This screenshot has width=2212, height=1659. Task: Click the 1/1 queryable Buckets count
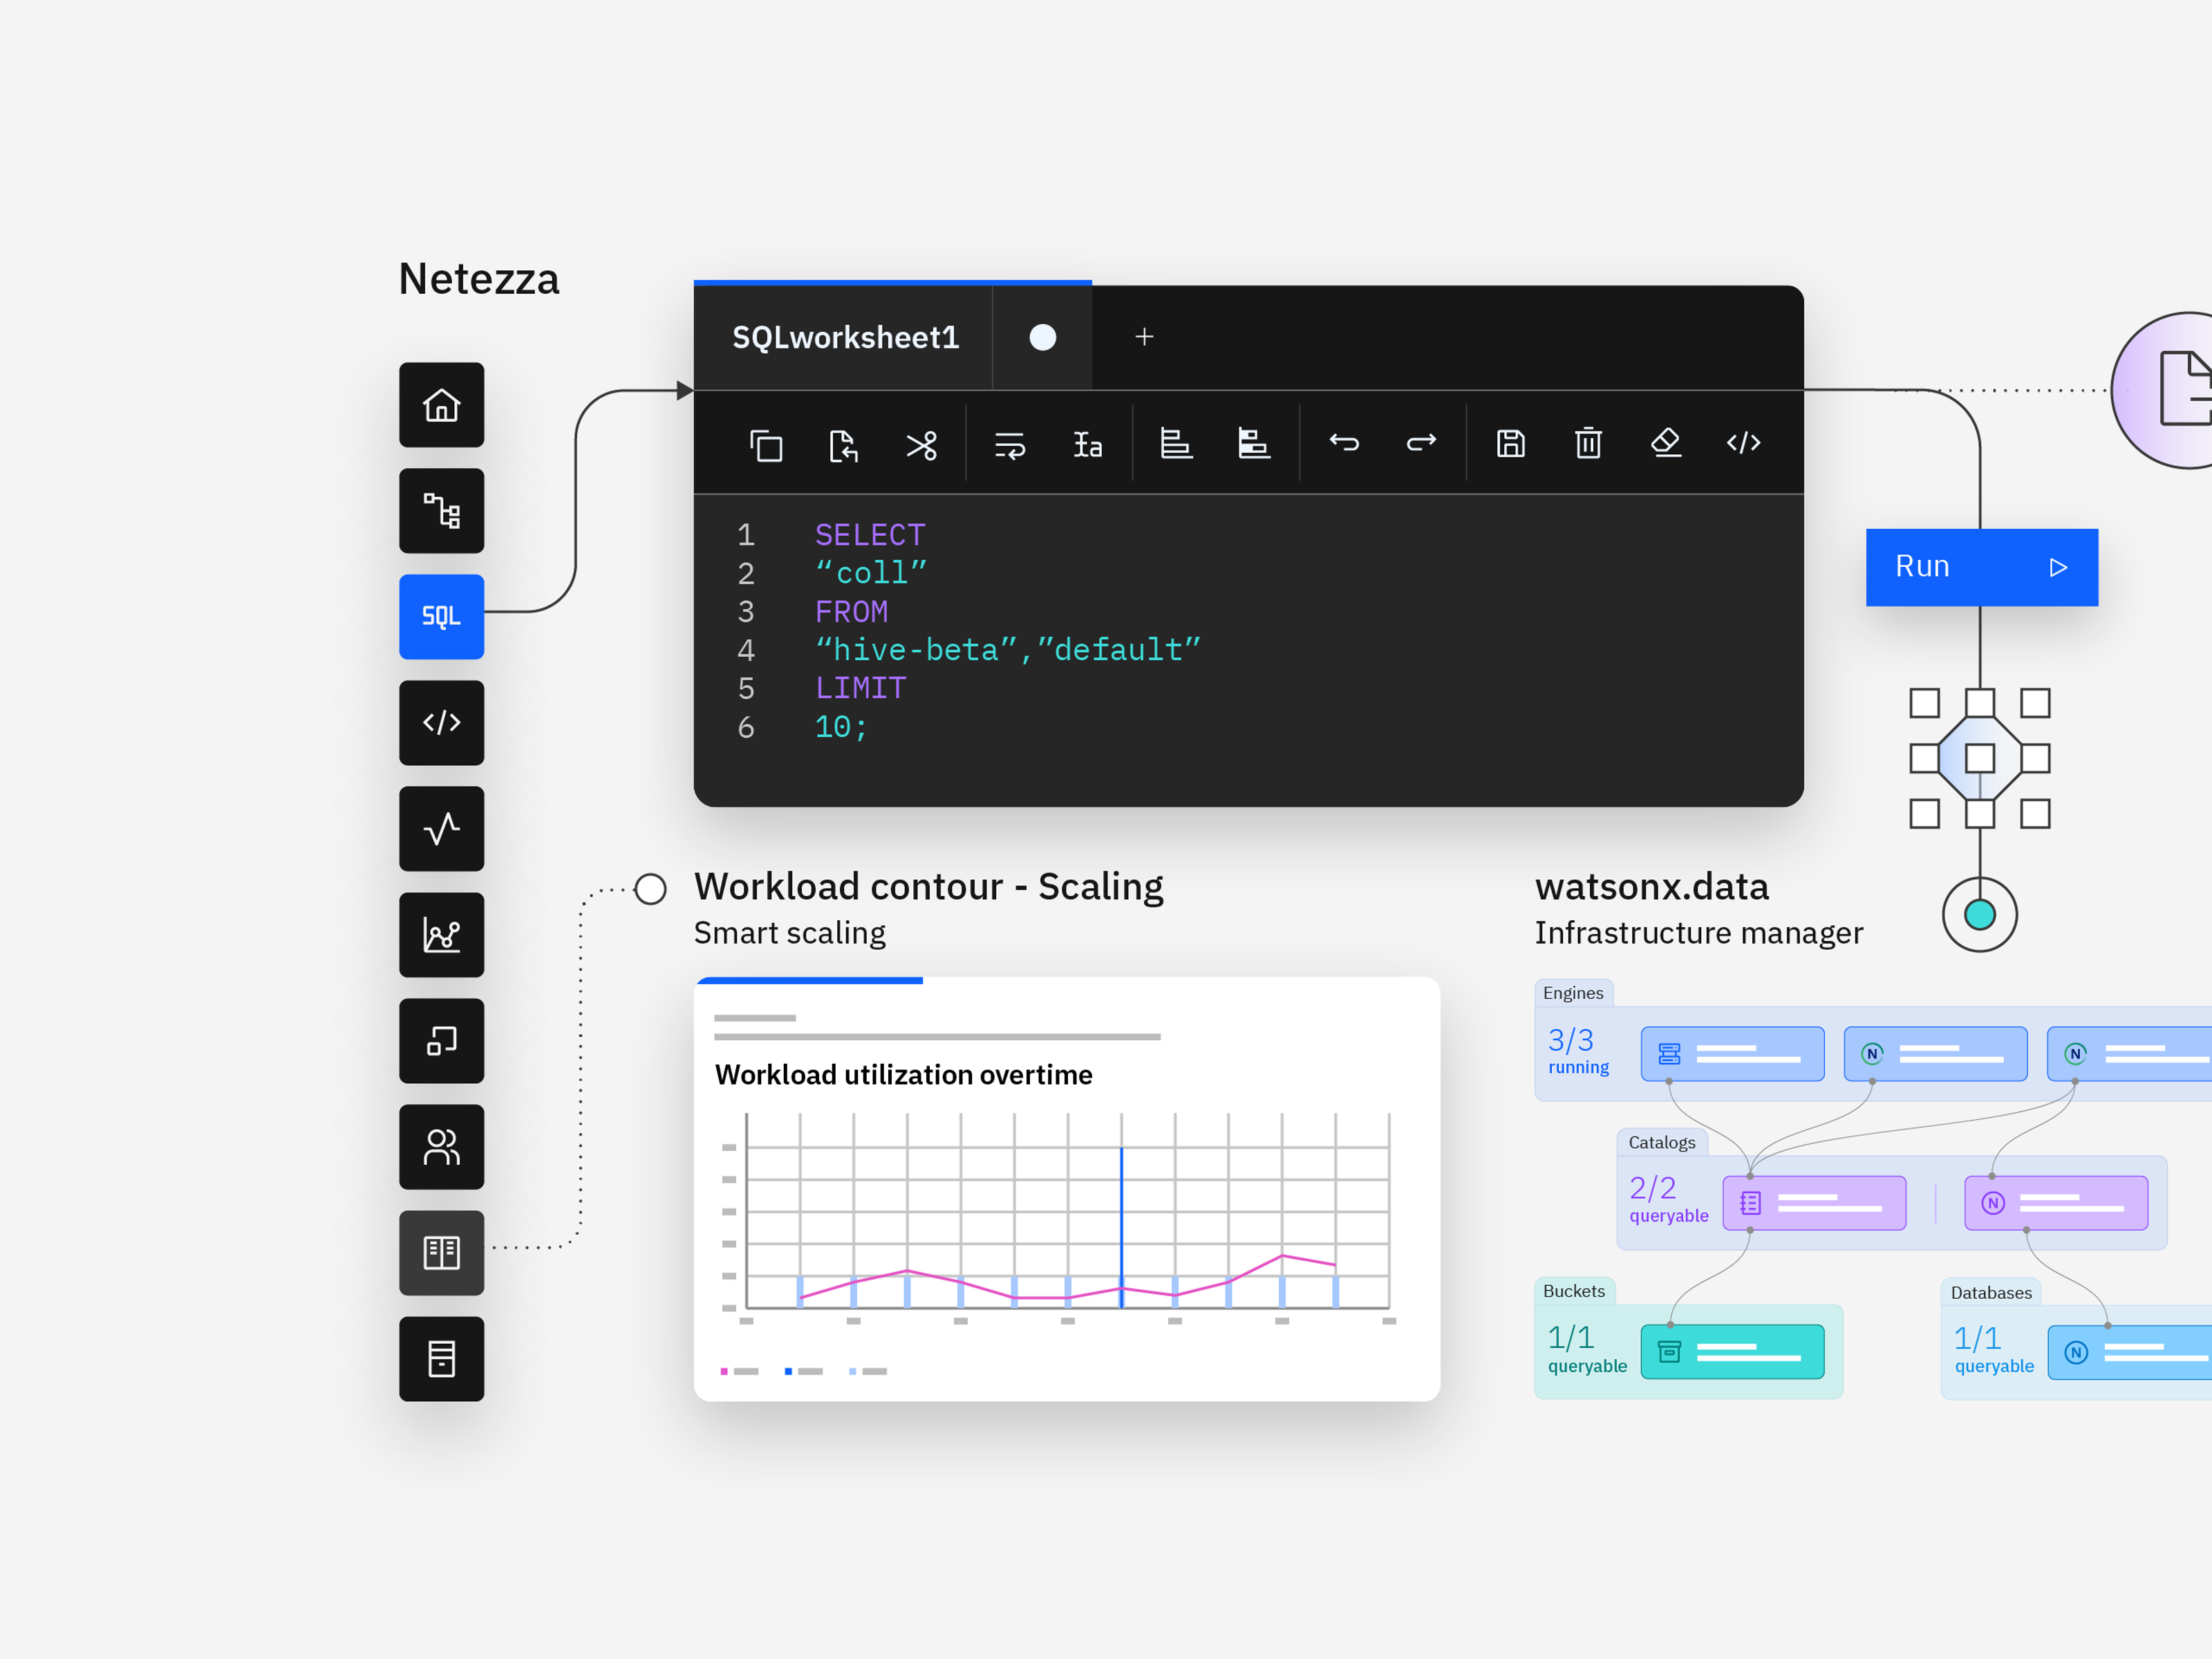point(1587,1349)
